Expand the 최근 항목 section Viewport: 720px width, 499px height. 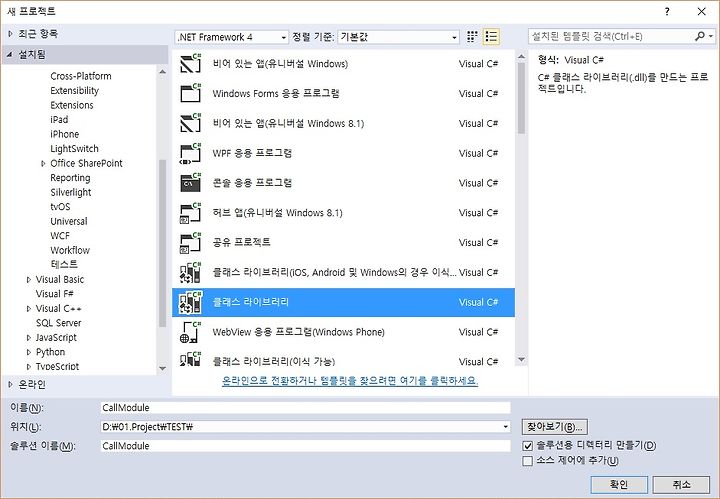11,34
